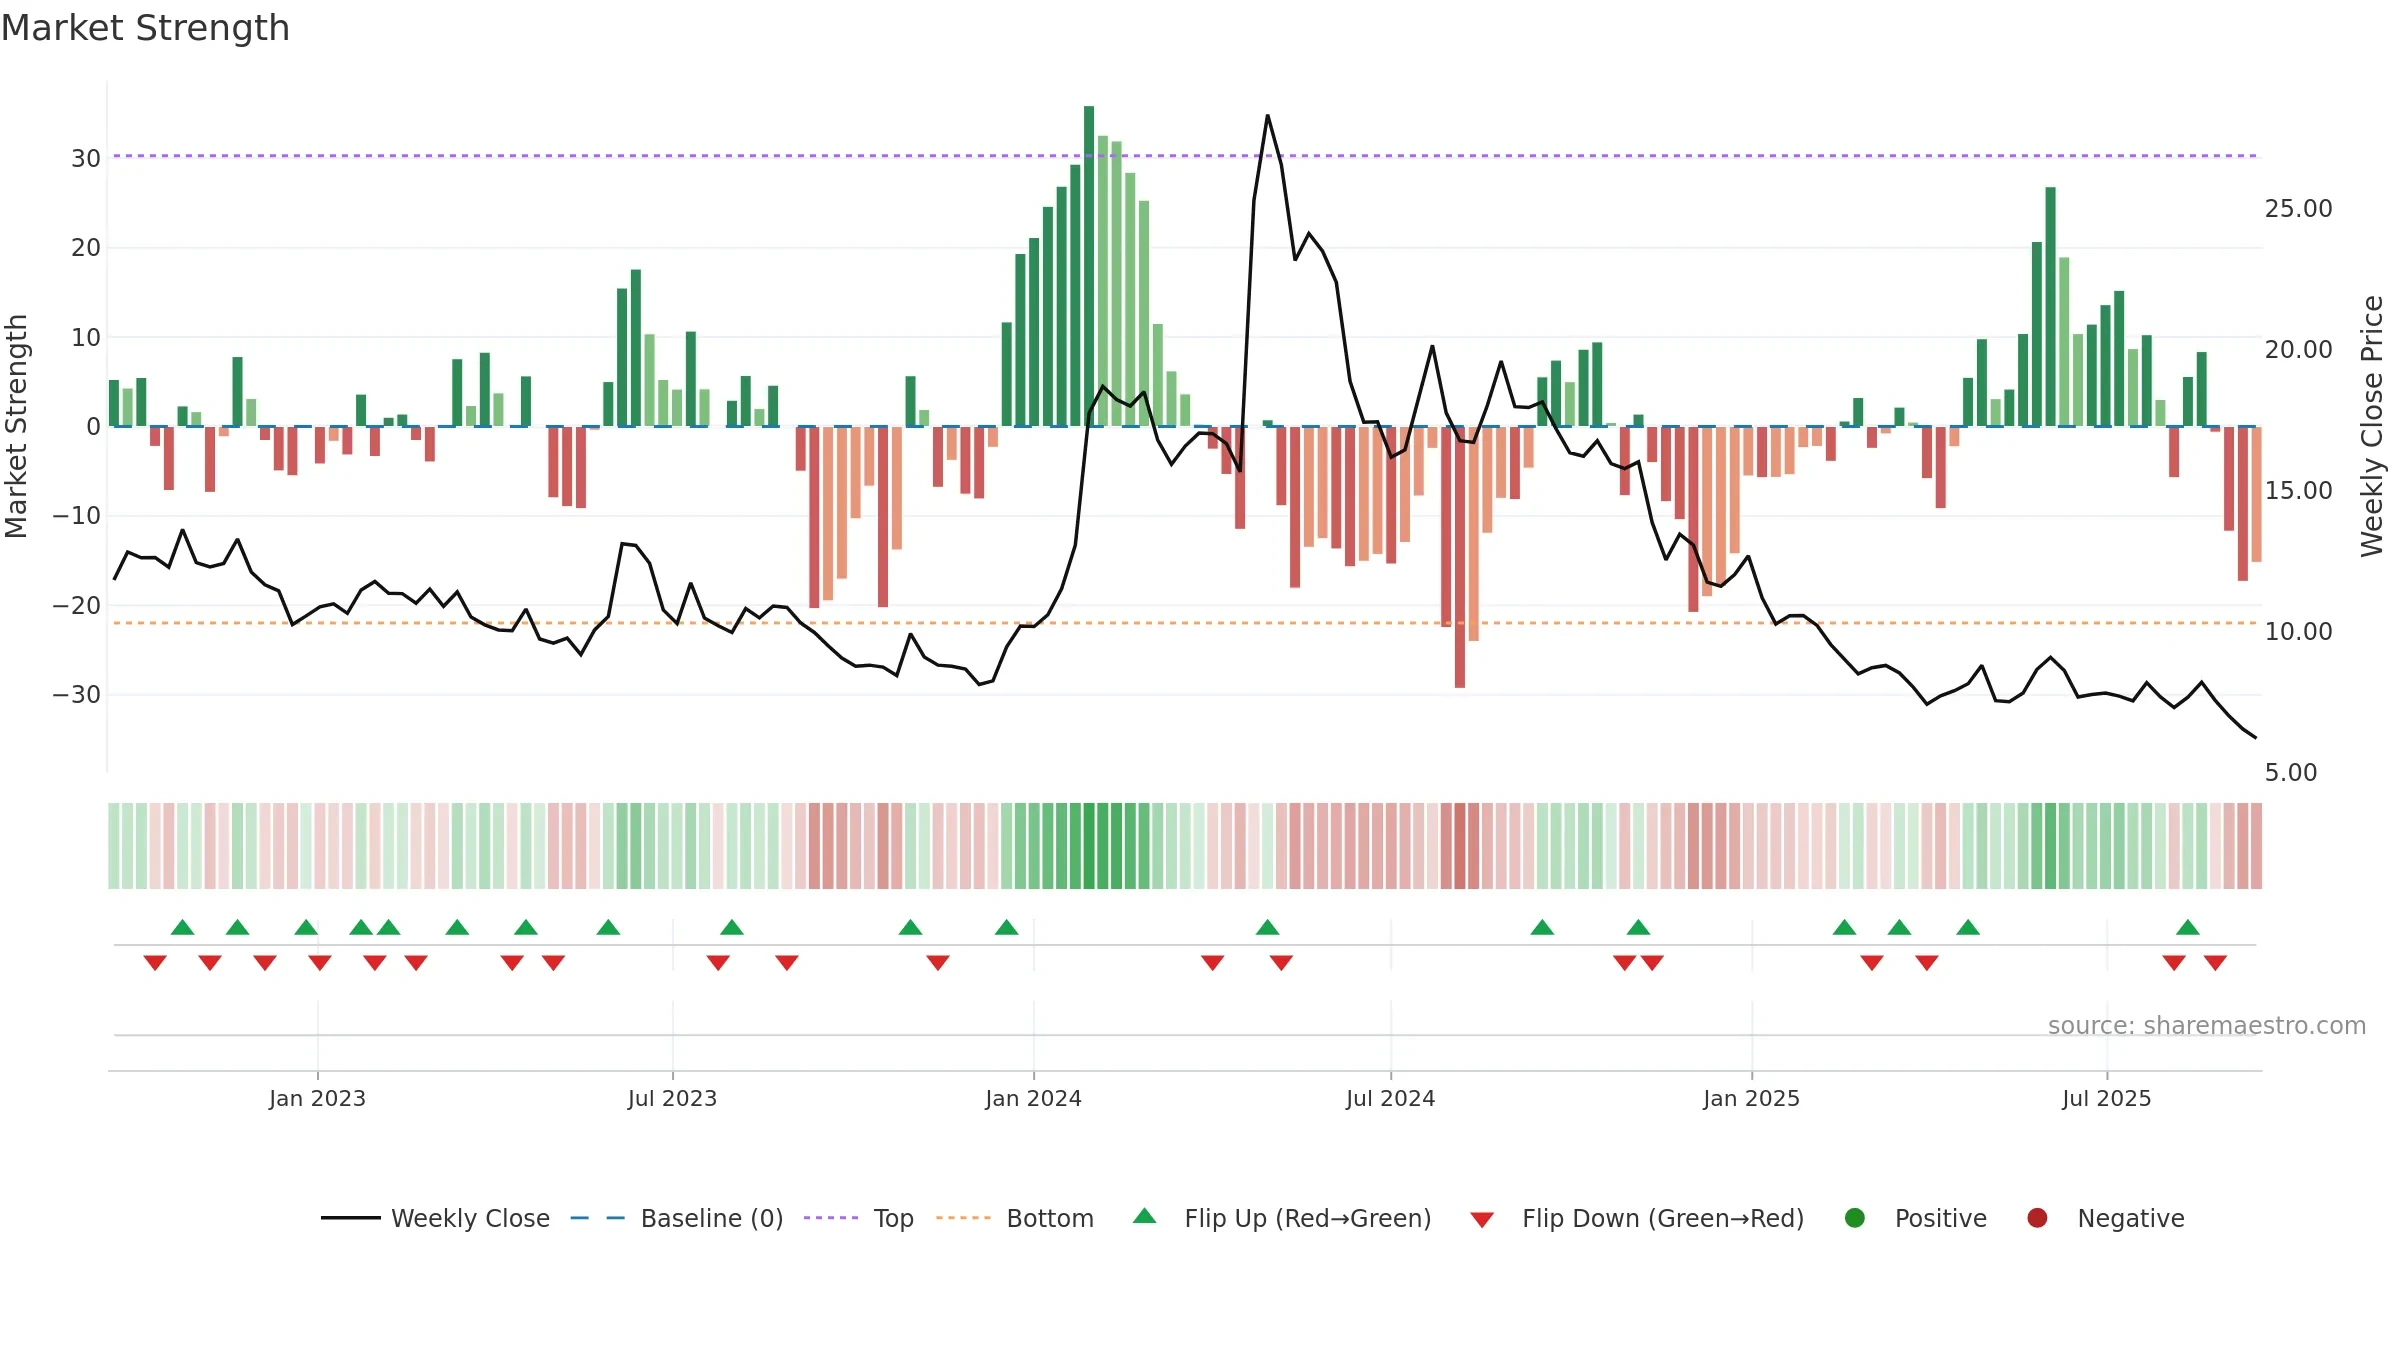Click the Jul 2023 x-axis label
Screen dimensions: 2400x1350
672,1098
